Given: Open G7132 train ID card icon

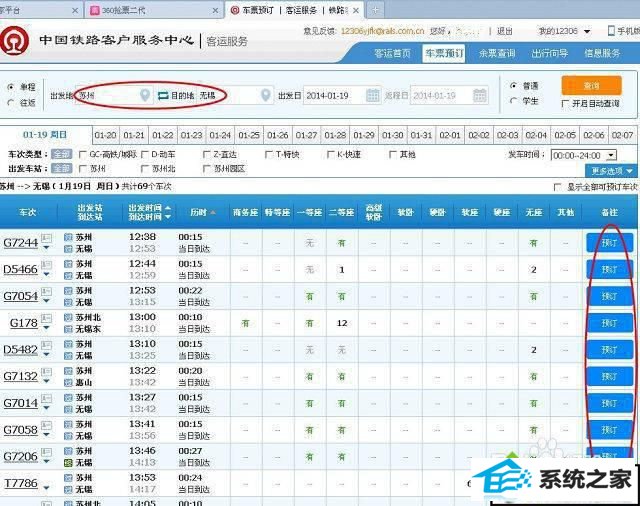Looking at the screenshot, I should [x=47, y=372].
